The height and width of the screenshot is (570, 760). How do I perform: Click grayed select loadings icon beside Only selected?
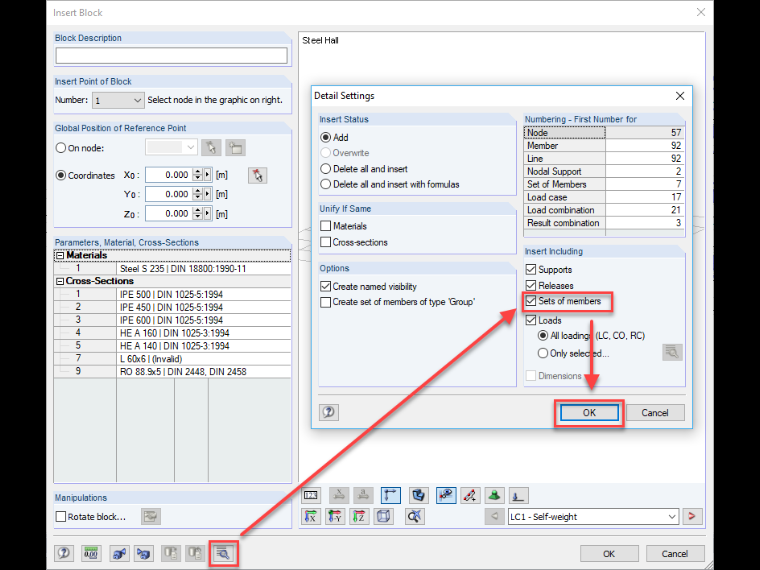[x=672, y=352]
